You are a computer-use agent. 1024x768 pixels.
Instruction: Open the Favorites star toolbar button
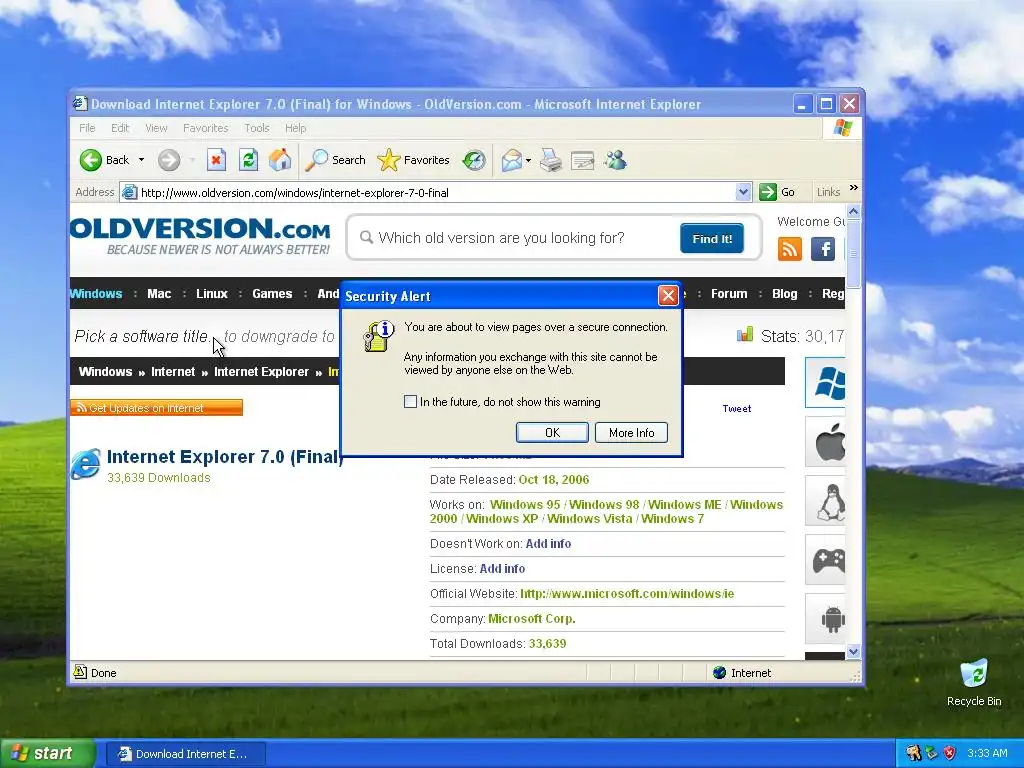pos(413,160)
